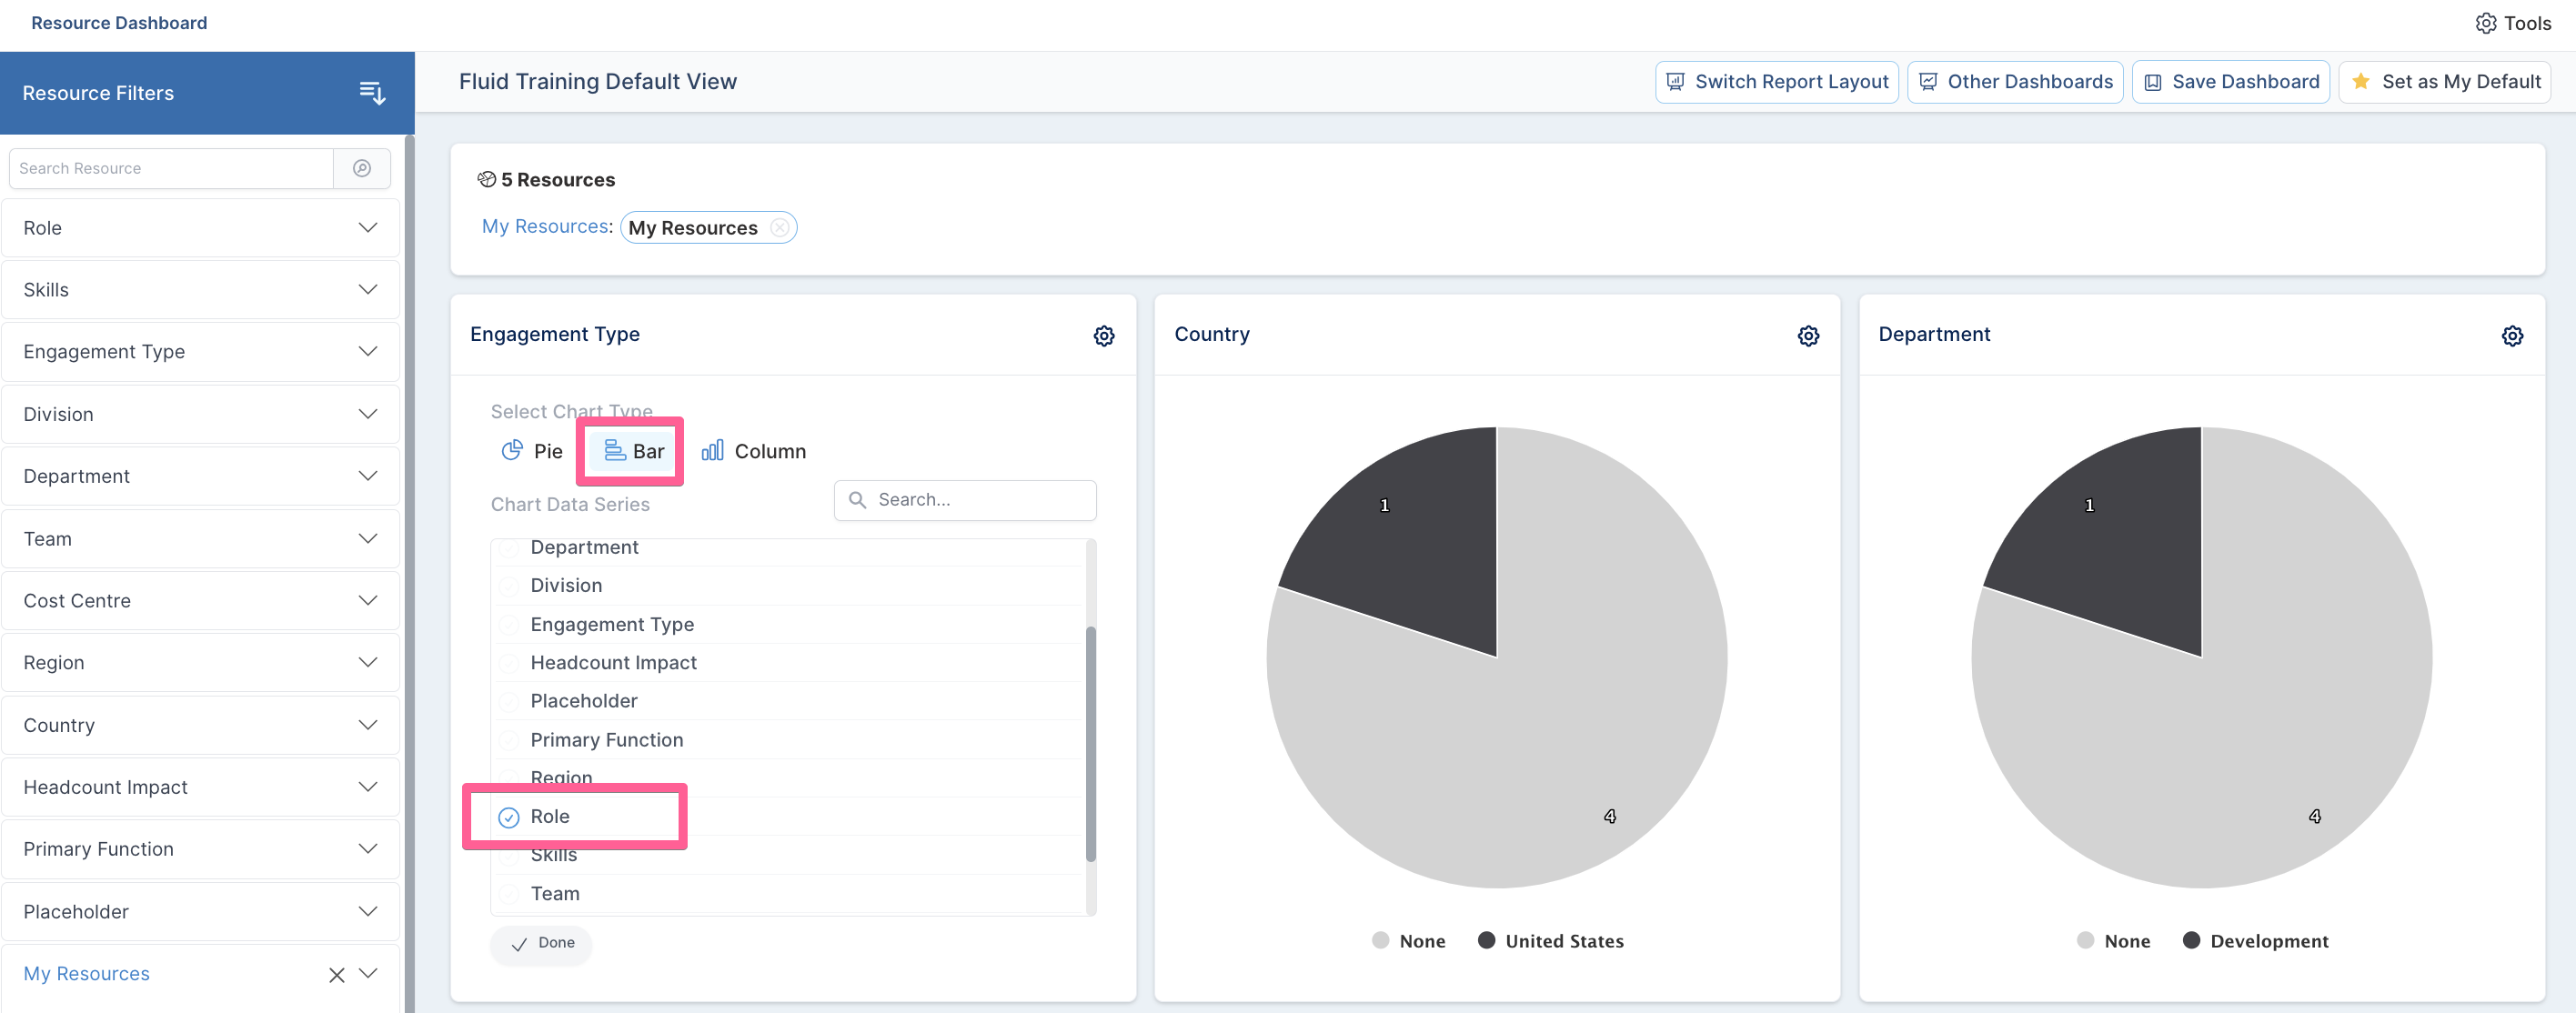Open Country chart settings gear
Viewport: 2576px width, 1013px height.
[1807, 335]
